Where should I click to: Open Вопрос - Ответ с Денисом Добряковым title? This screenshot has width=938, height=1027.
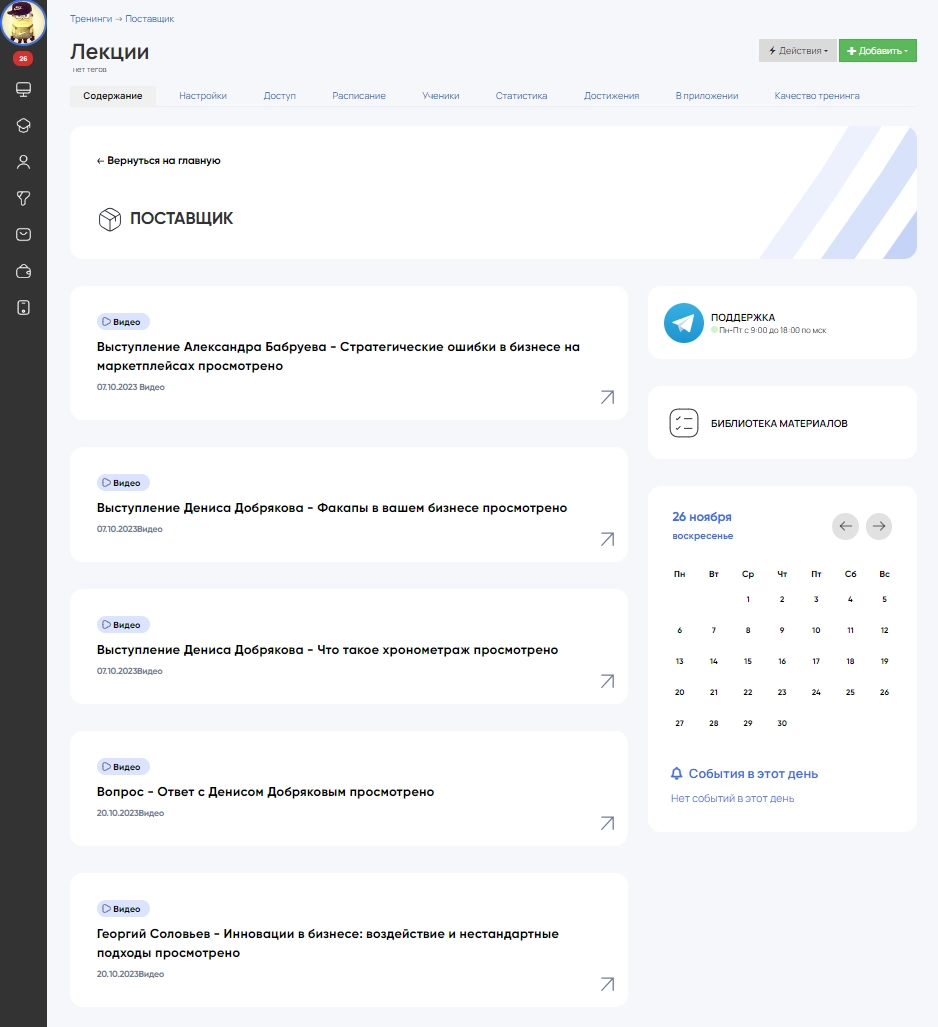(x=265, y=792)
